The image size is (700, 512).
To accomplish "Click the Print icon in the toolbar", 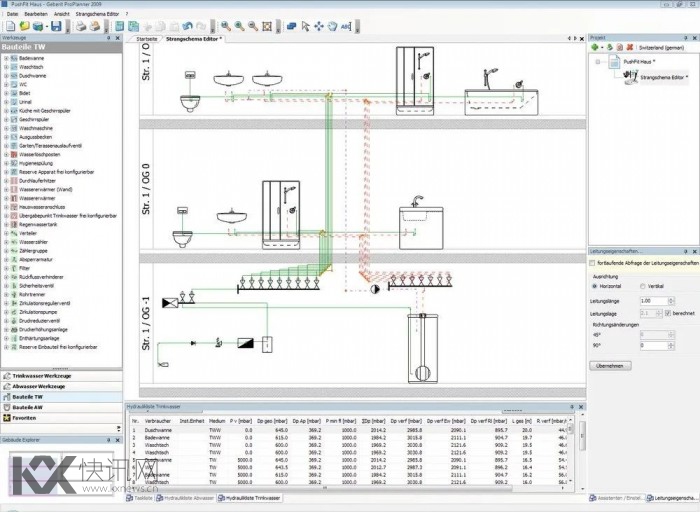I will pos(80,25).
